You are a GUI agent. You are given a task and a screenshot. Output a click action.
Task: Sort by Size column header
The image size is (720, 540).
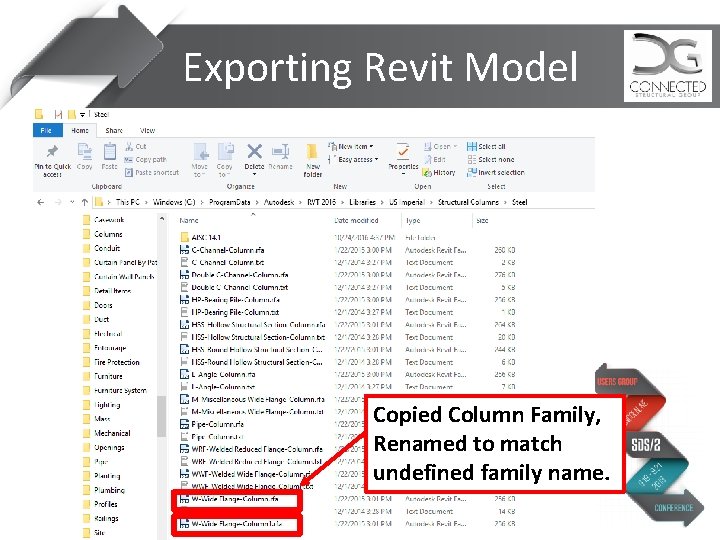click(x=482, y=220)
